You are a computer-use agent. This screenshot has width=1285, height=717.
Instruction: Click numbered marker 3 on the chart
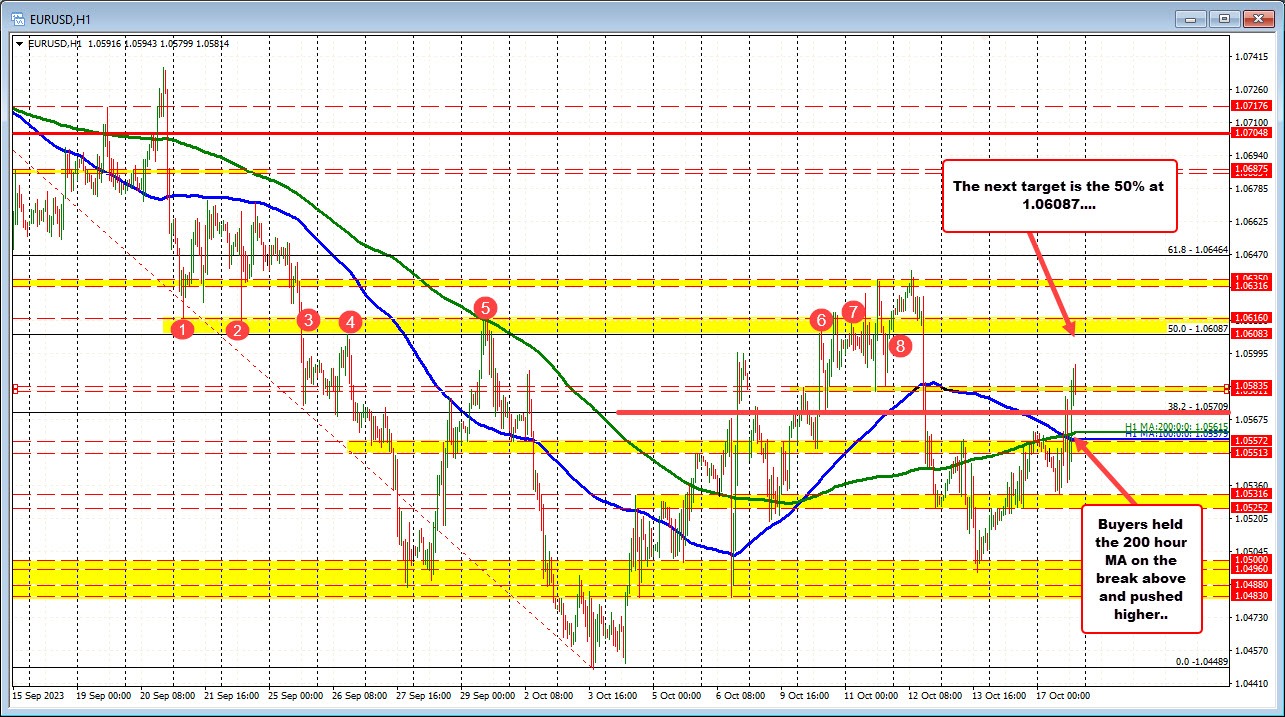(x=307, y=321)
